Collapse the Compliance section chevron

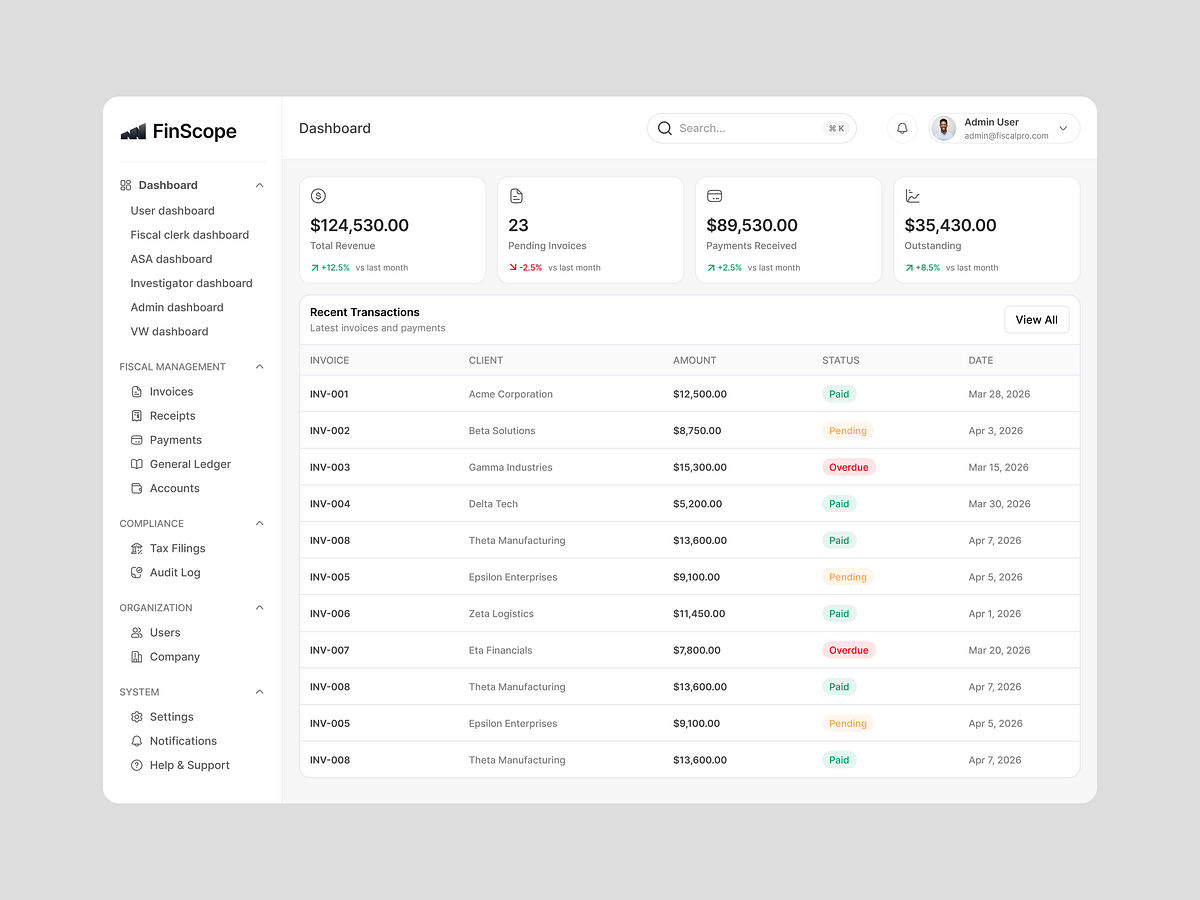(x=260, y=523)
